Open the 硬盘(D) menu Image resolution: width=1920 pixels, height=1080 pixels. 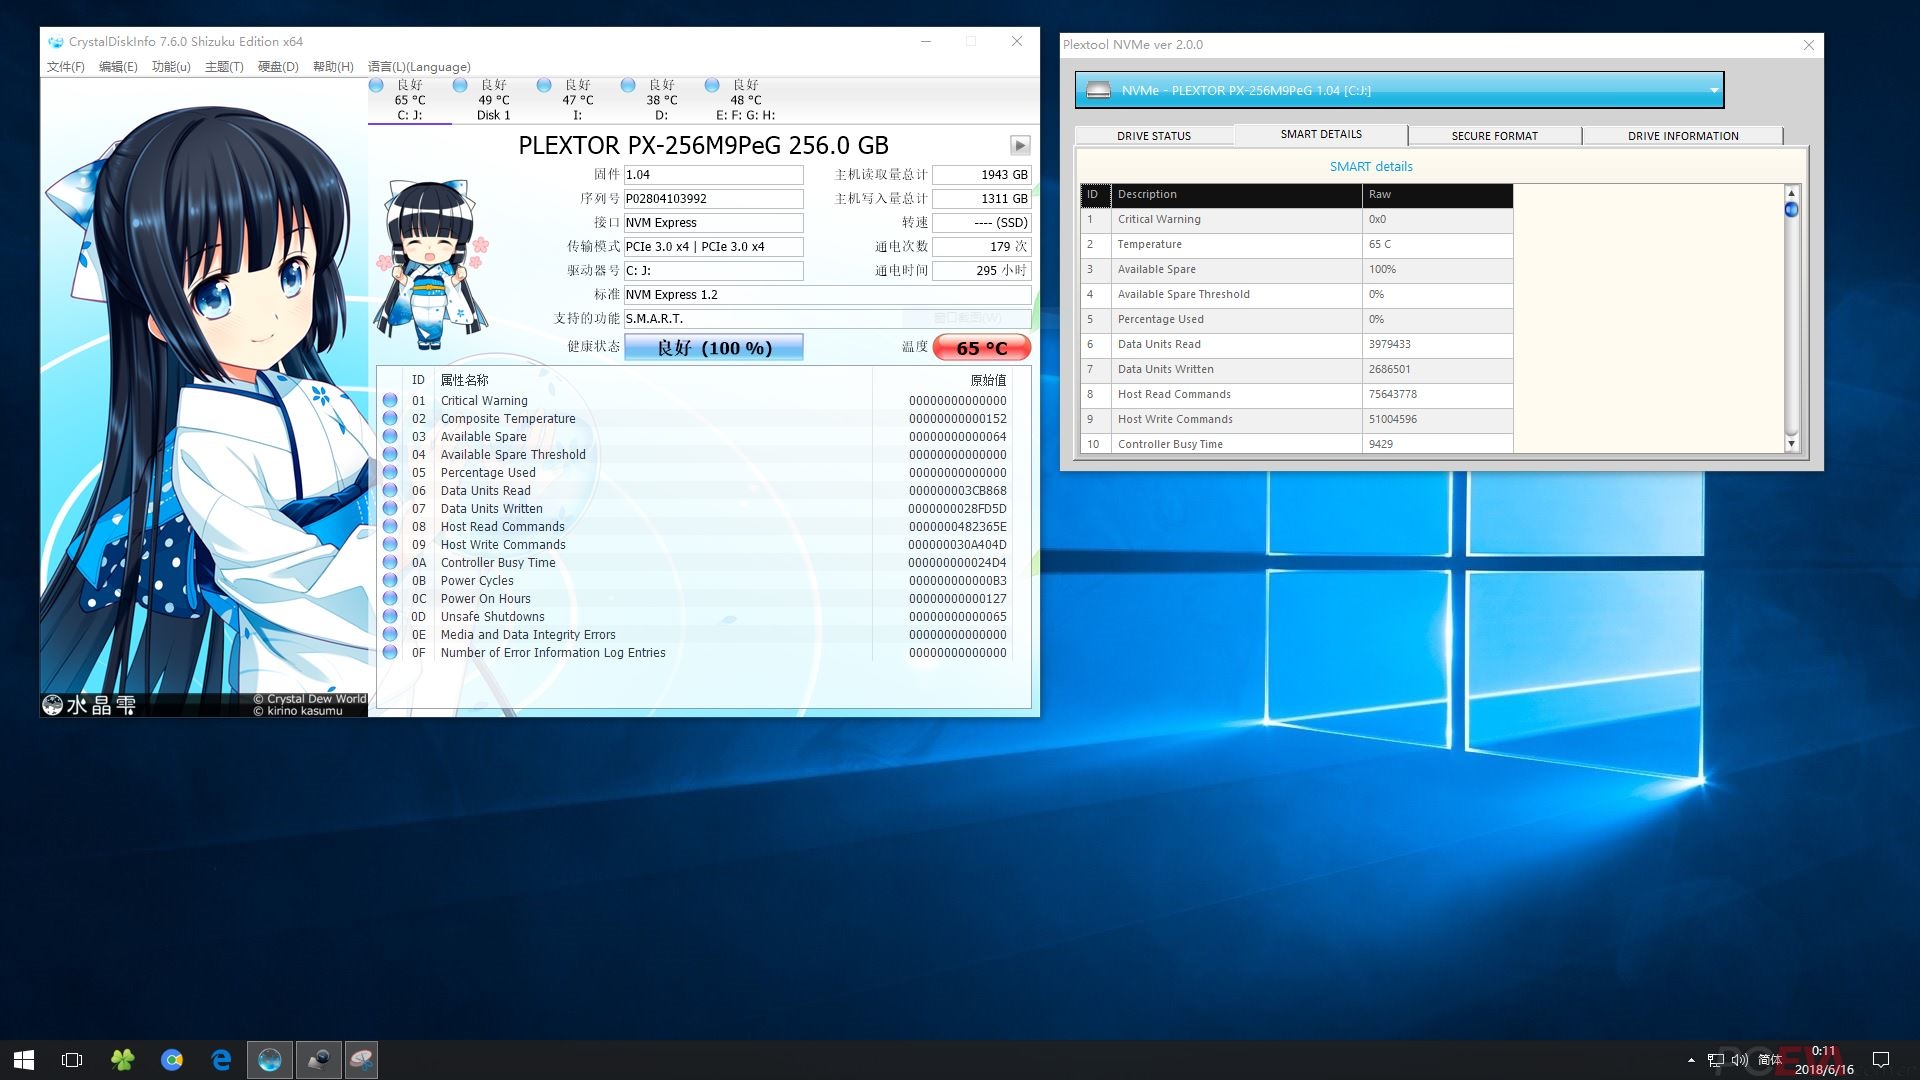pos(278,67)
